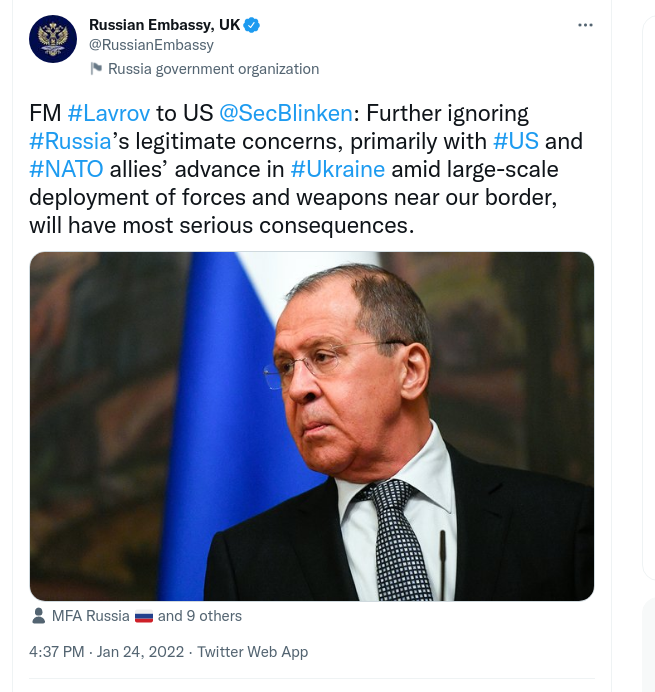Open the #NATO hashtag
Screen dimensions: 655x692
coord(66,169)
